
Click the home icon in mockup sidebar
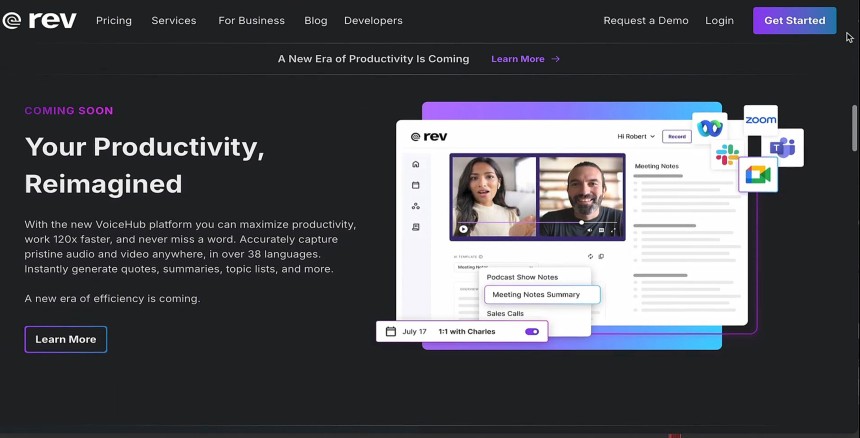pos(416,164)
